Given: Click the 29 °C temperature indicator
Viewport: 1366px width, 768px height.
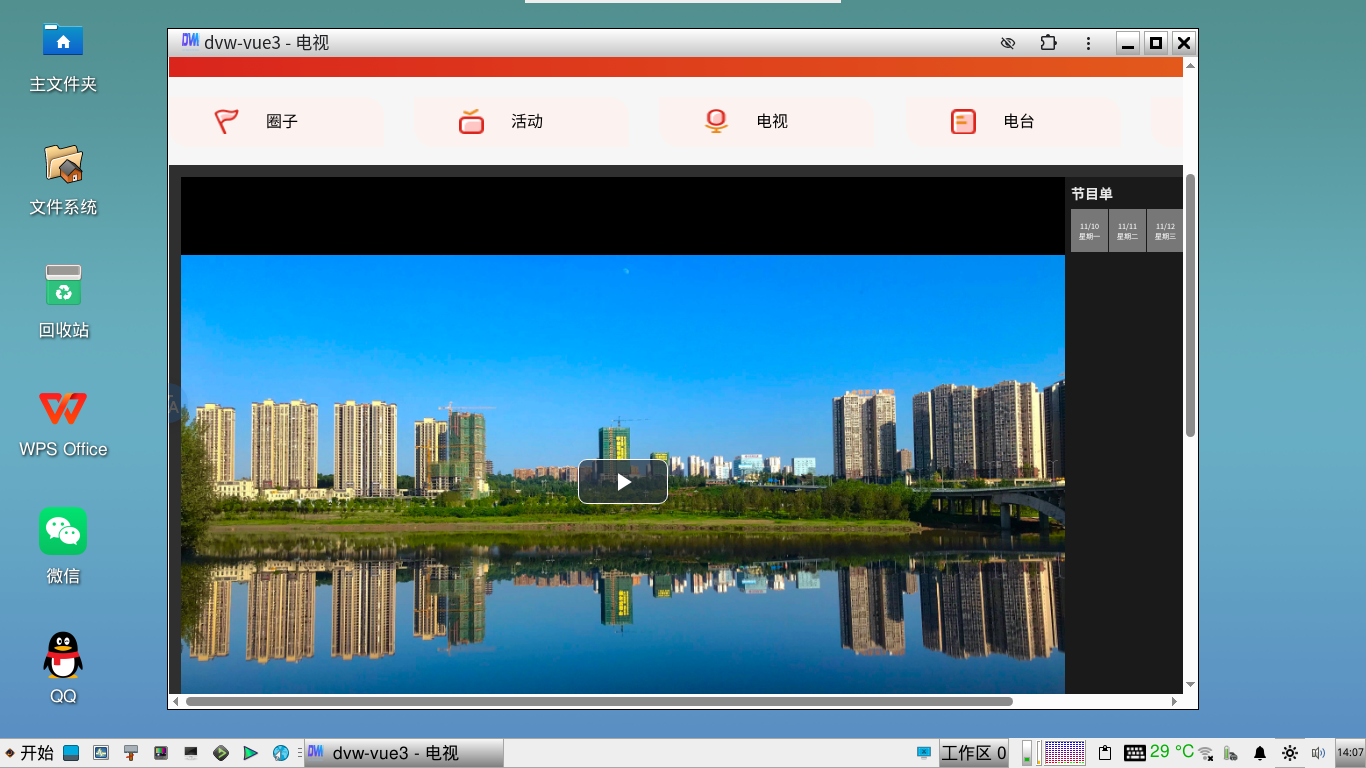Looking at the screenshot, I should (x=1172, y=752).
